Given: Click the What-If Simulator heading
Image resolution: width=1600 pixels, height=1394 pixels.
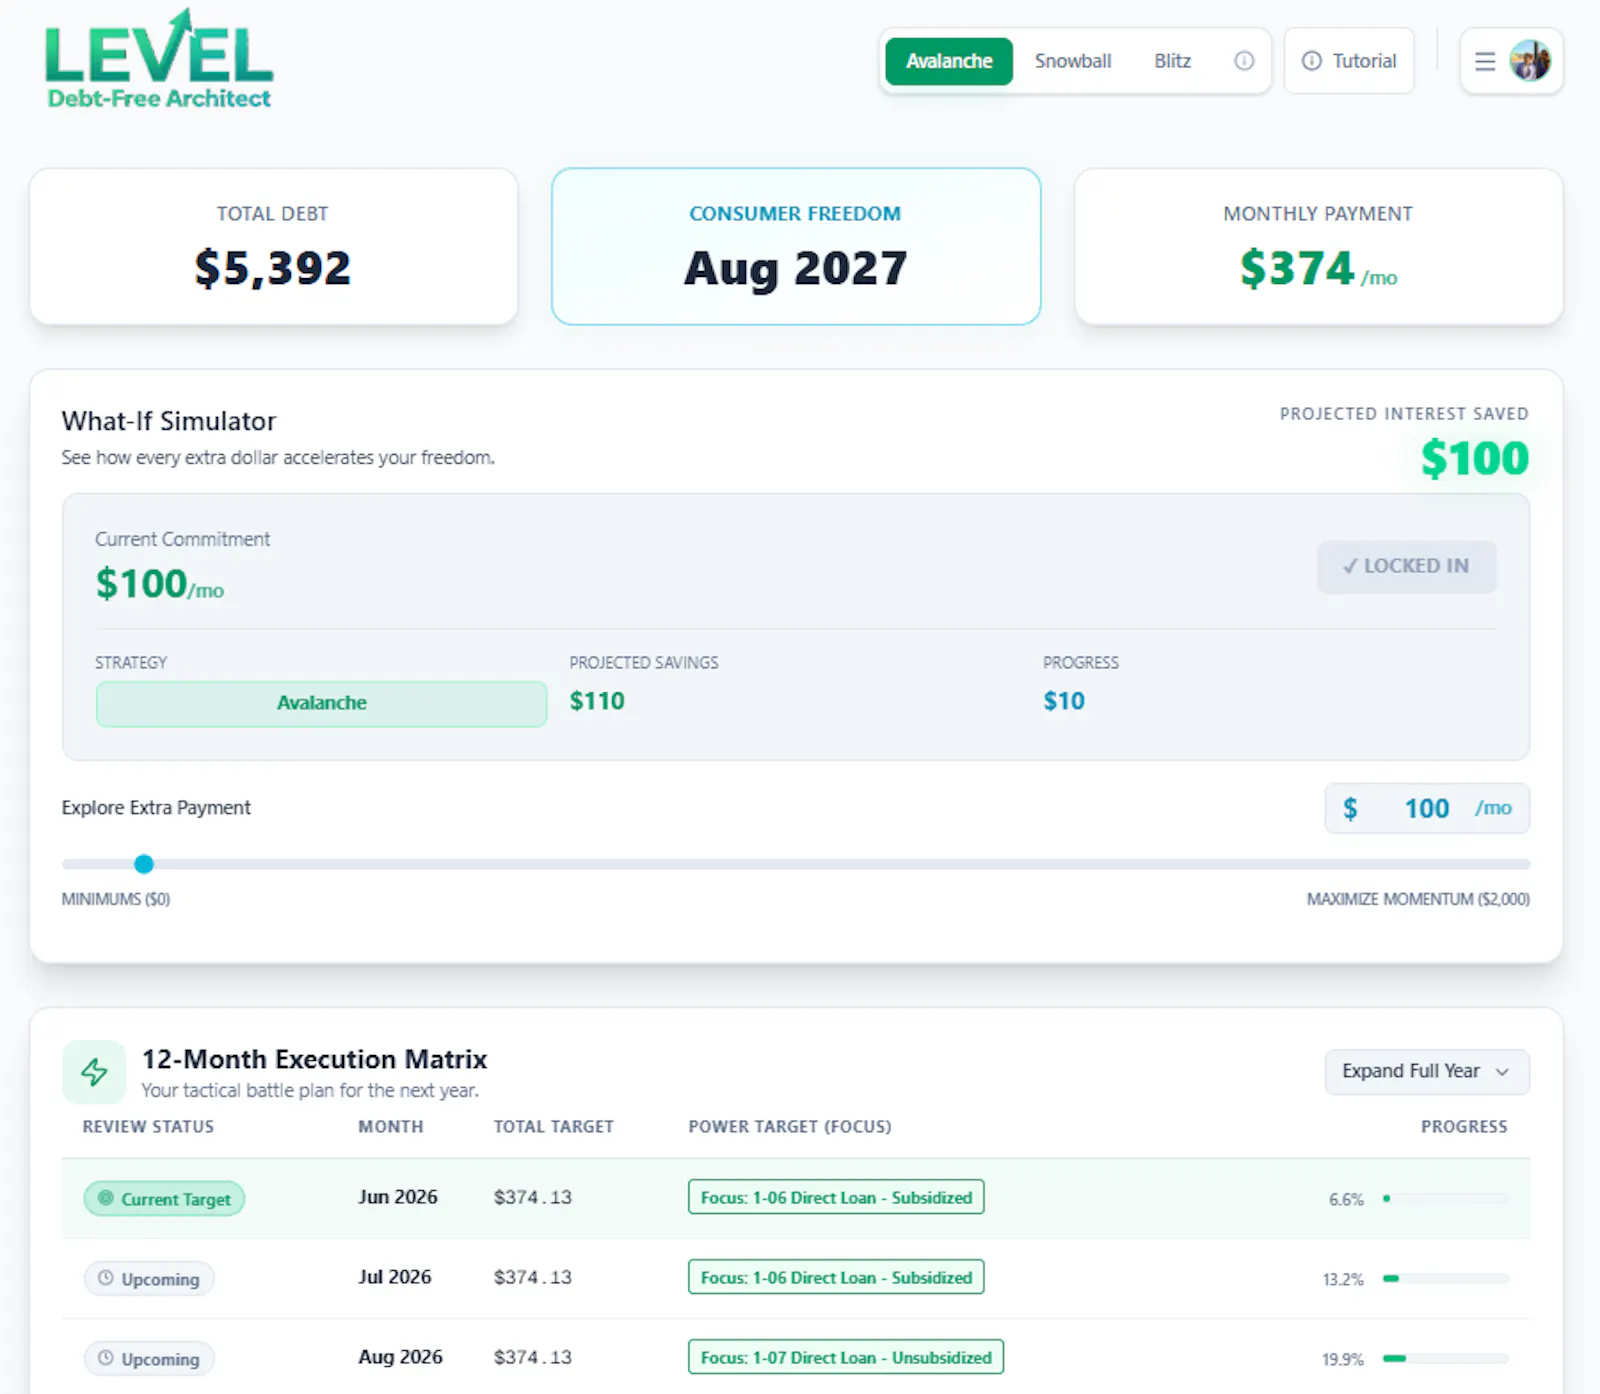Looking at the screenshot, I should [168, 421].
